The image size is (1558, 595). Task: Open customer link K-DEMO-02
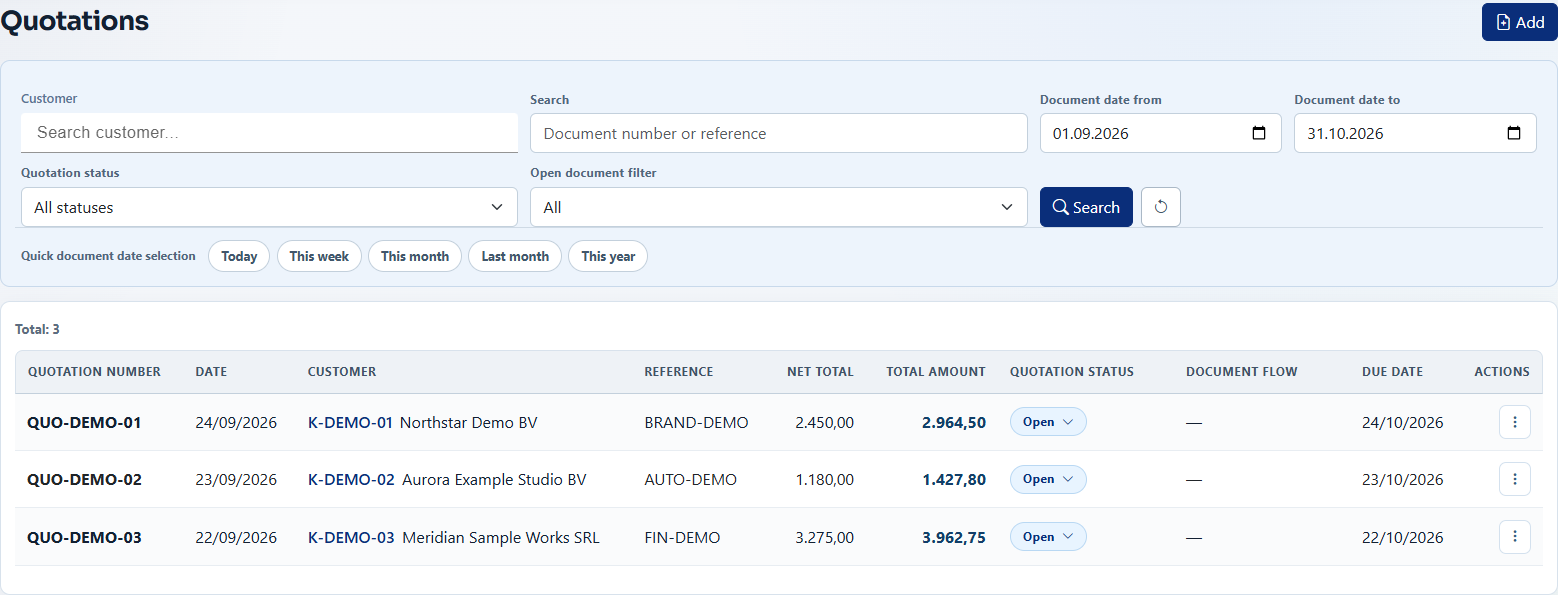pos(351,480)
